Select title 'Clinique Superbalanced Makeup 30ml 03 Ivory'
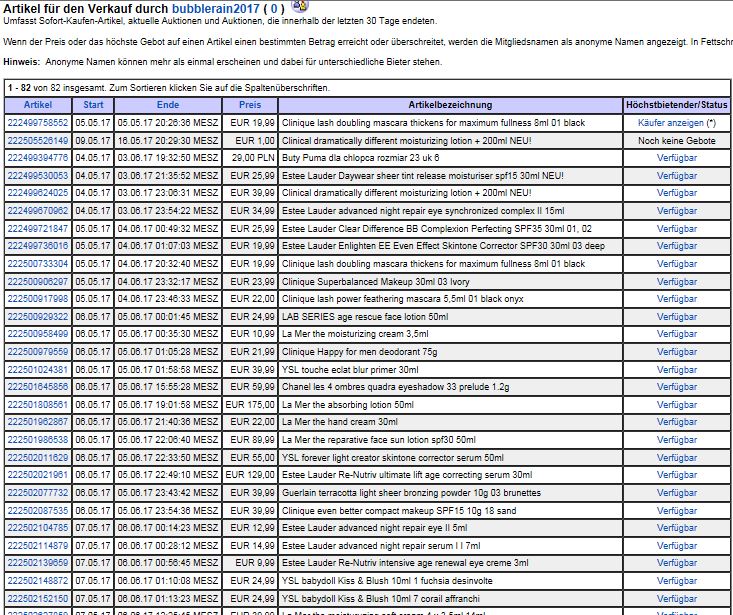The width and height of the screenshot is (733, 615). click(x=375, y=281)
